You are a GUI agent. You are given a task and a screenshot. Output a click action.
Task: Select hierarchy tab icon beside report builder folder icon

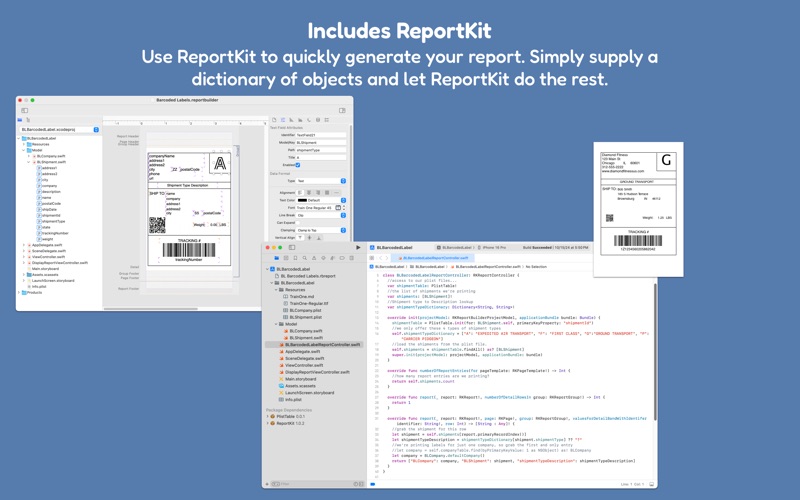coord(28,120)
